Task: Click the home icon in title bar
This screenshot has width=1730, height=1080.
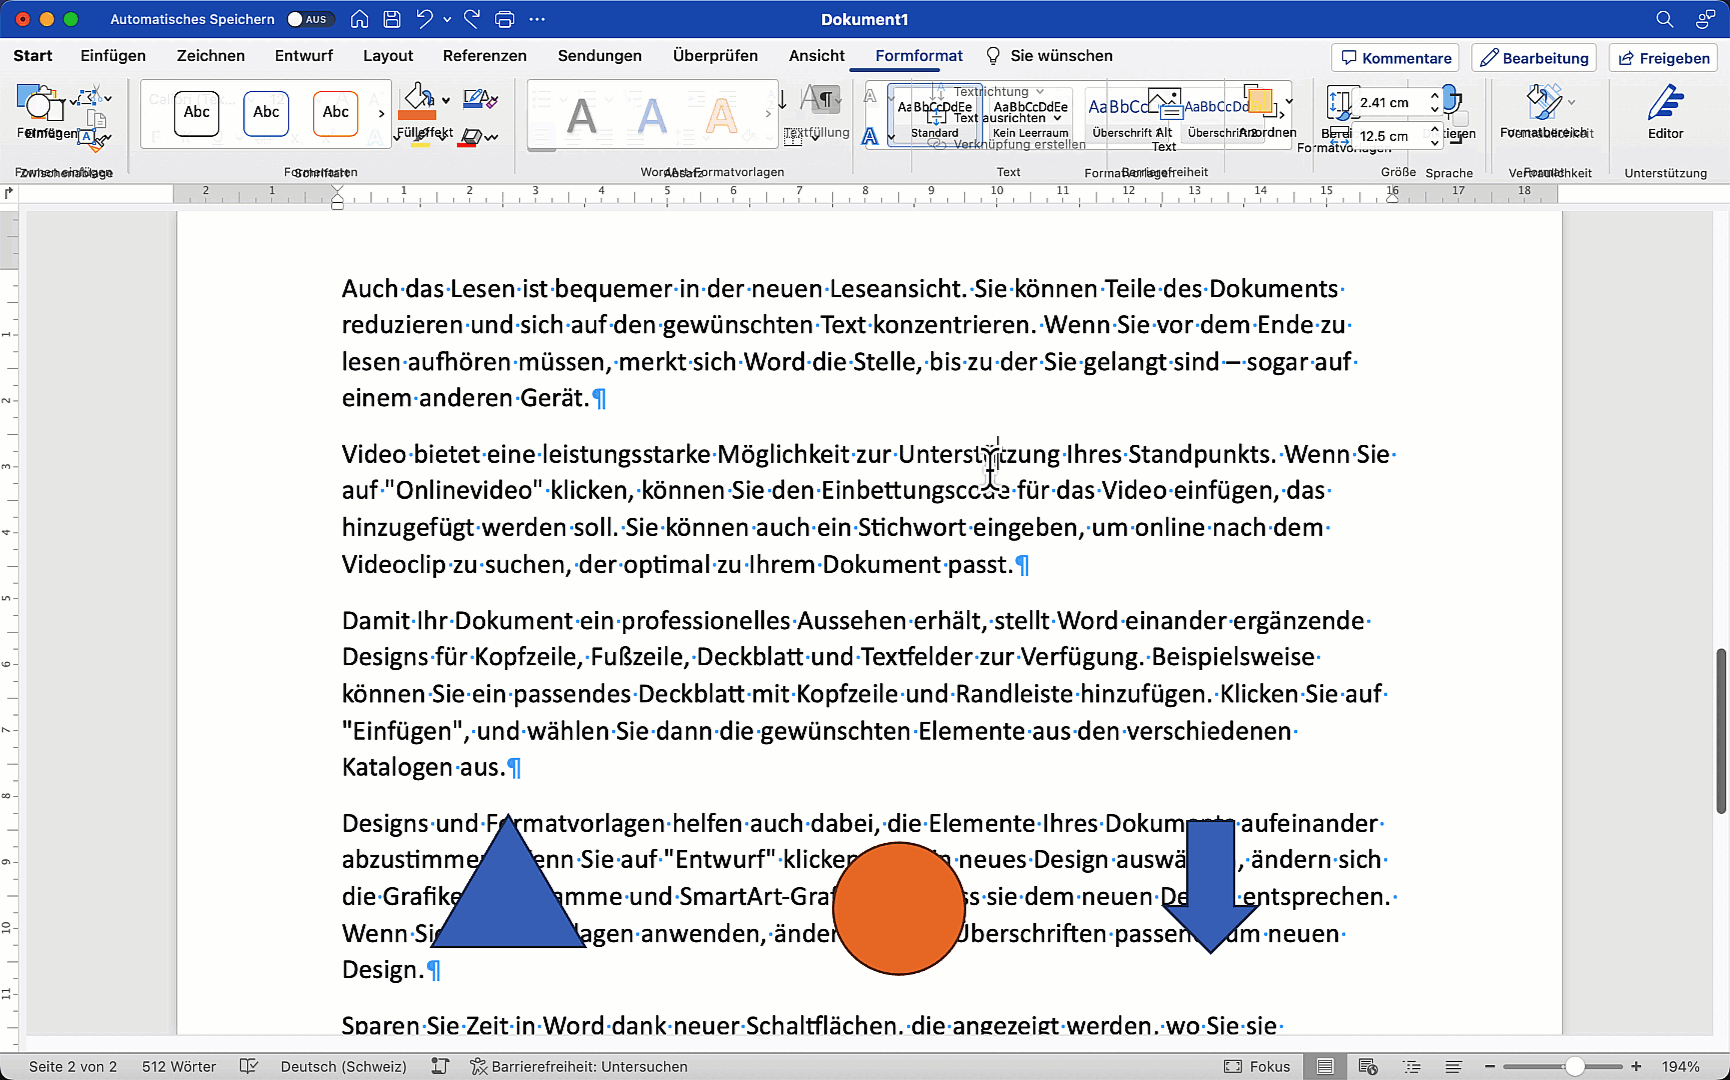Action: (360, 19)
